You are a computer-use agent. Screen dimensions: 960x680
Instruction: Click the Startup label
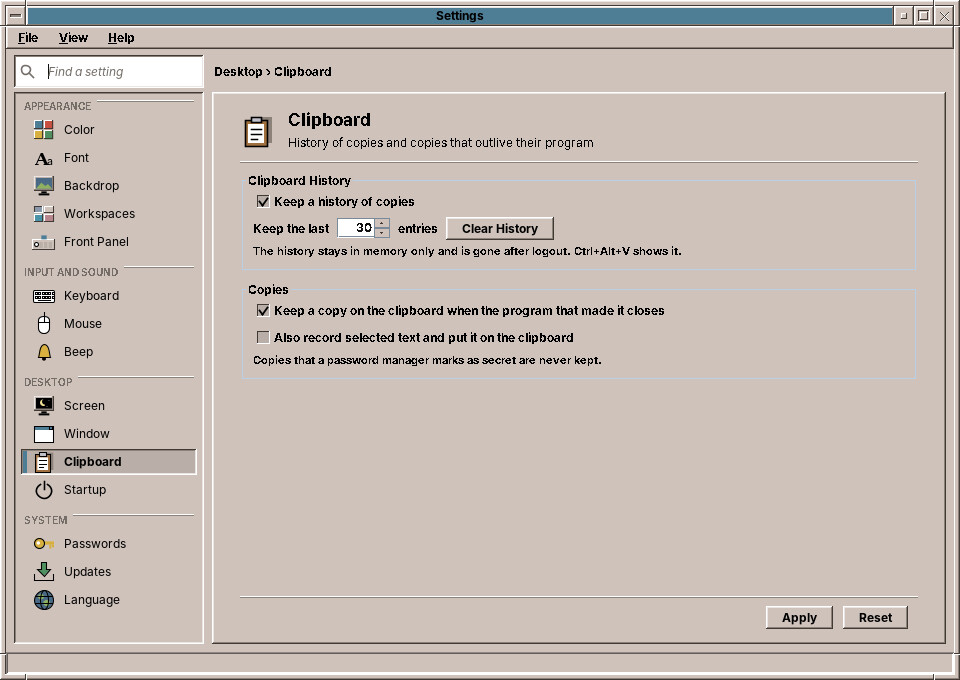[85, 490]
